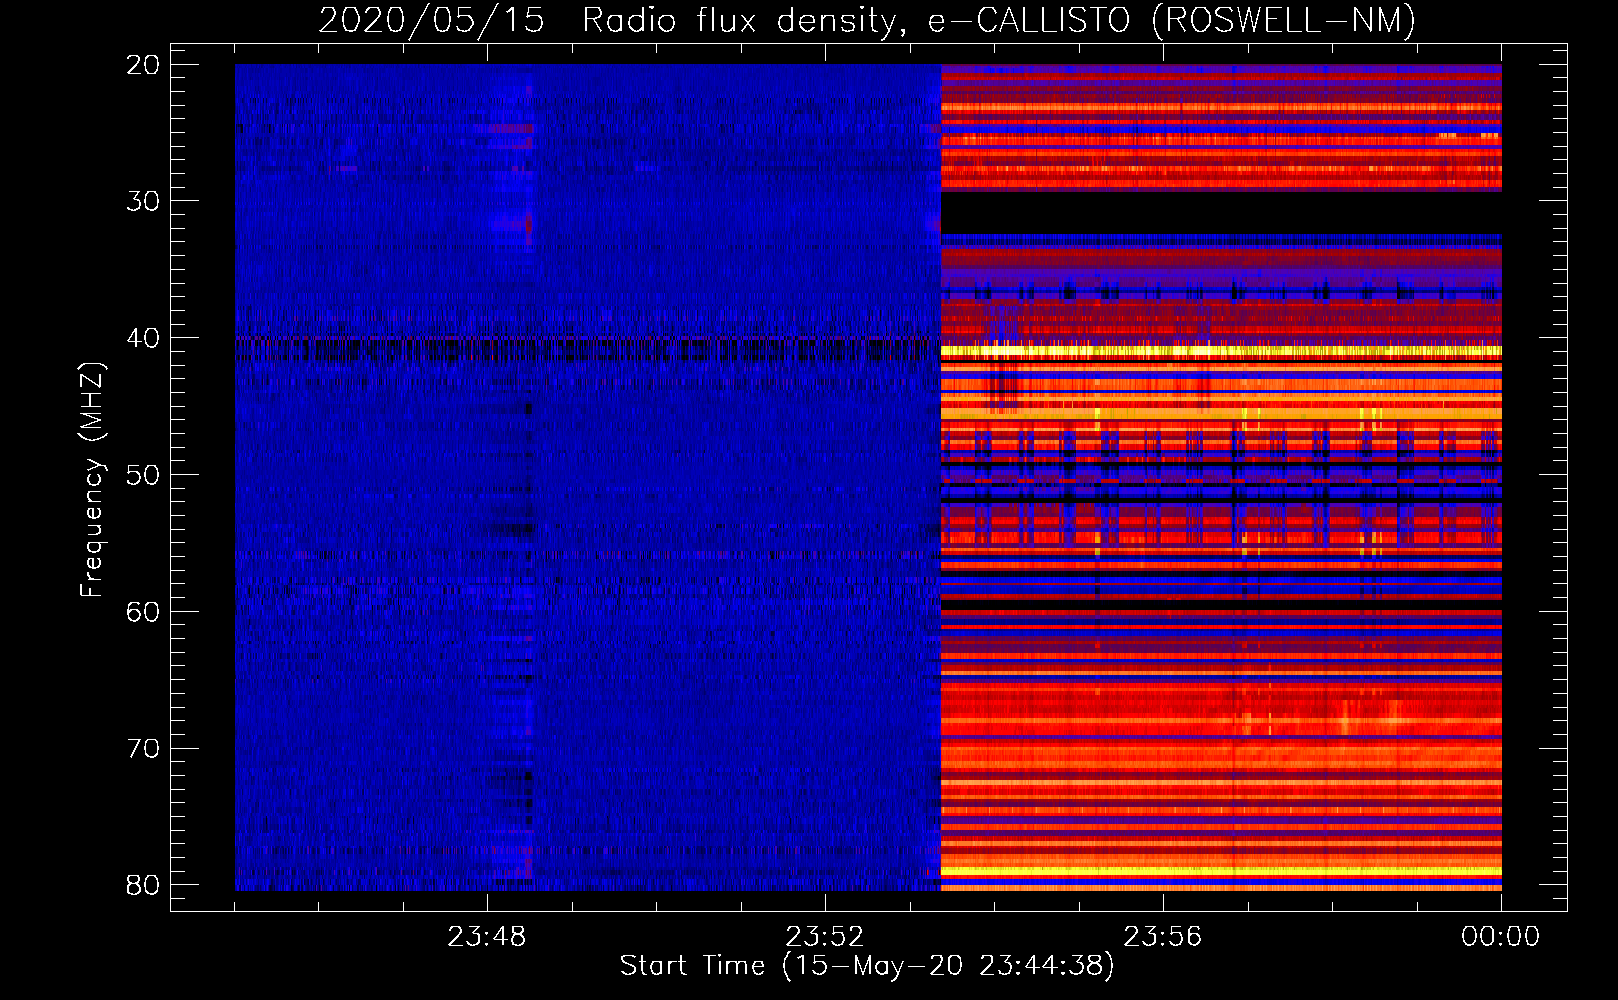1618x1000 pixels.
Task: Click the bright yellow band near 79 MHz
Action: coord(1221,872)
